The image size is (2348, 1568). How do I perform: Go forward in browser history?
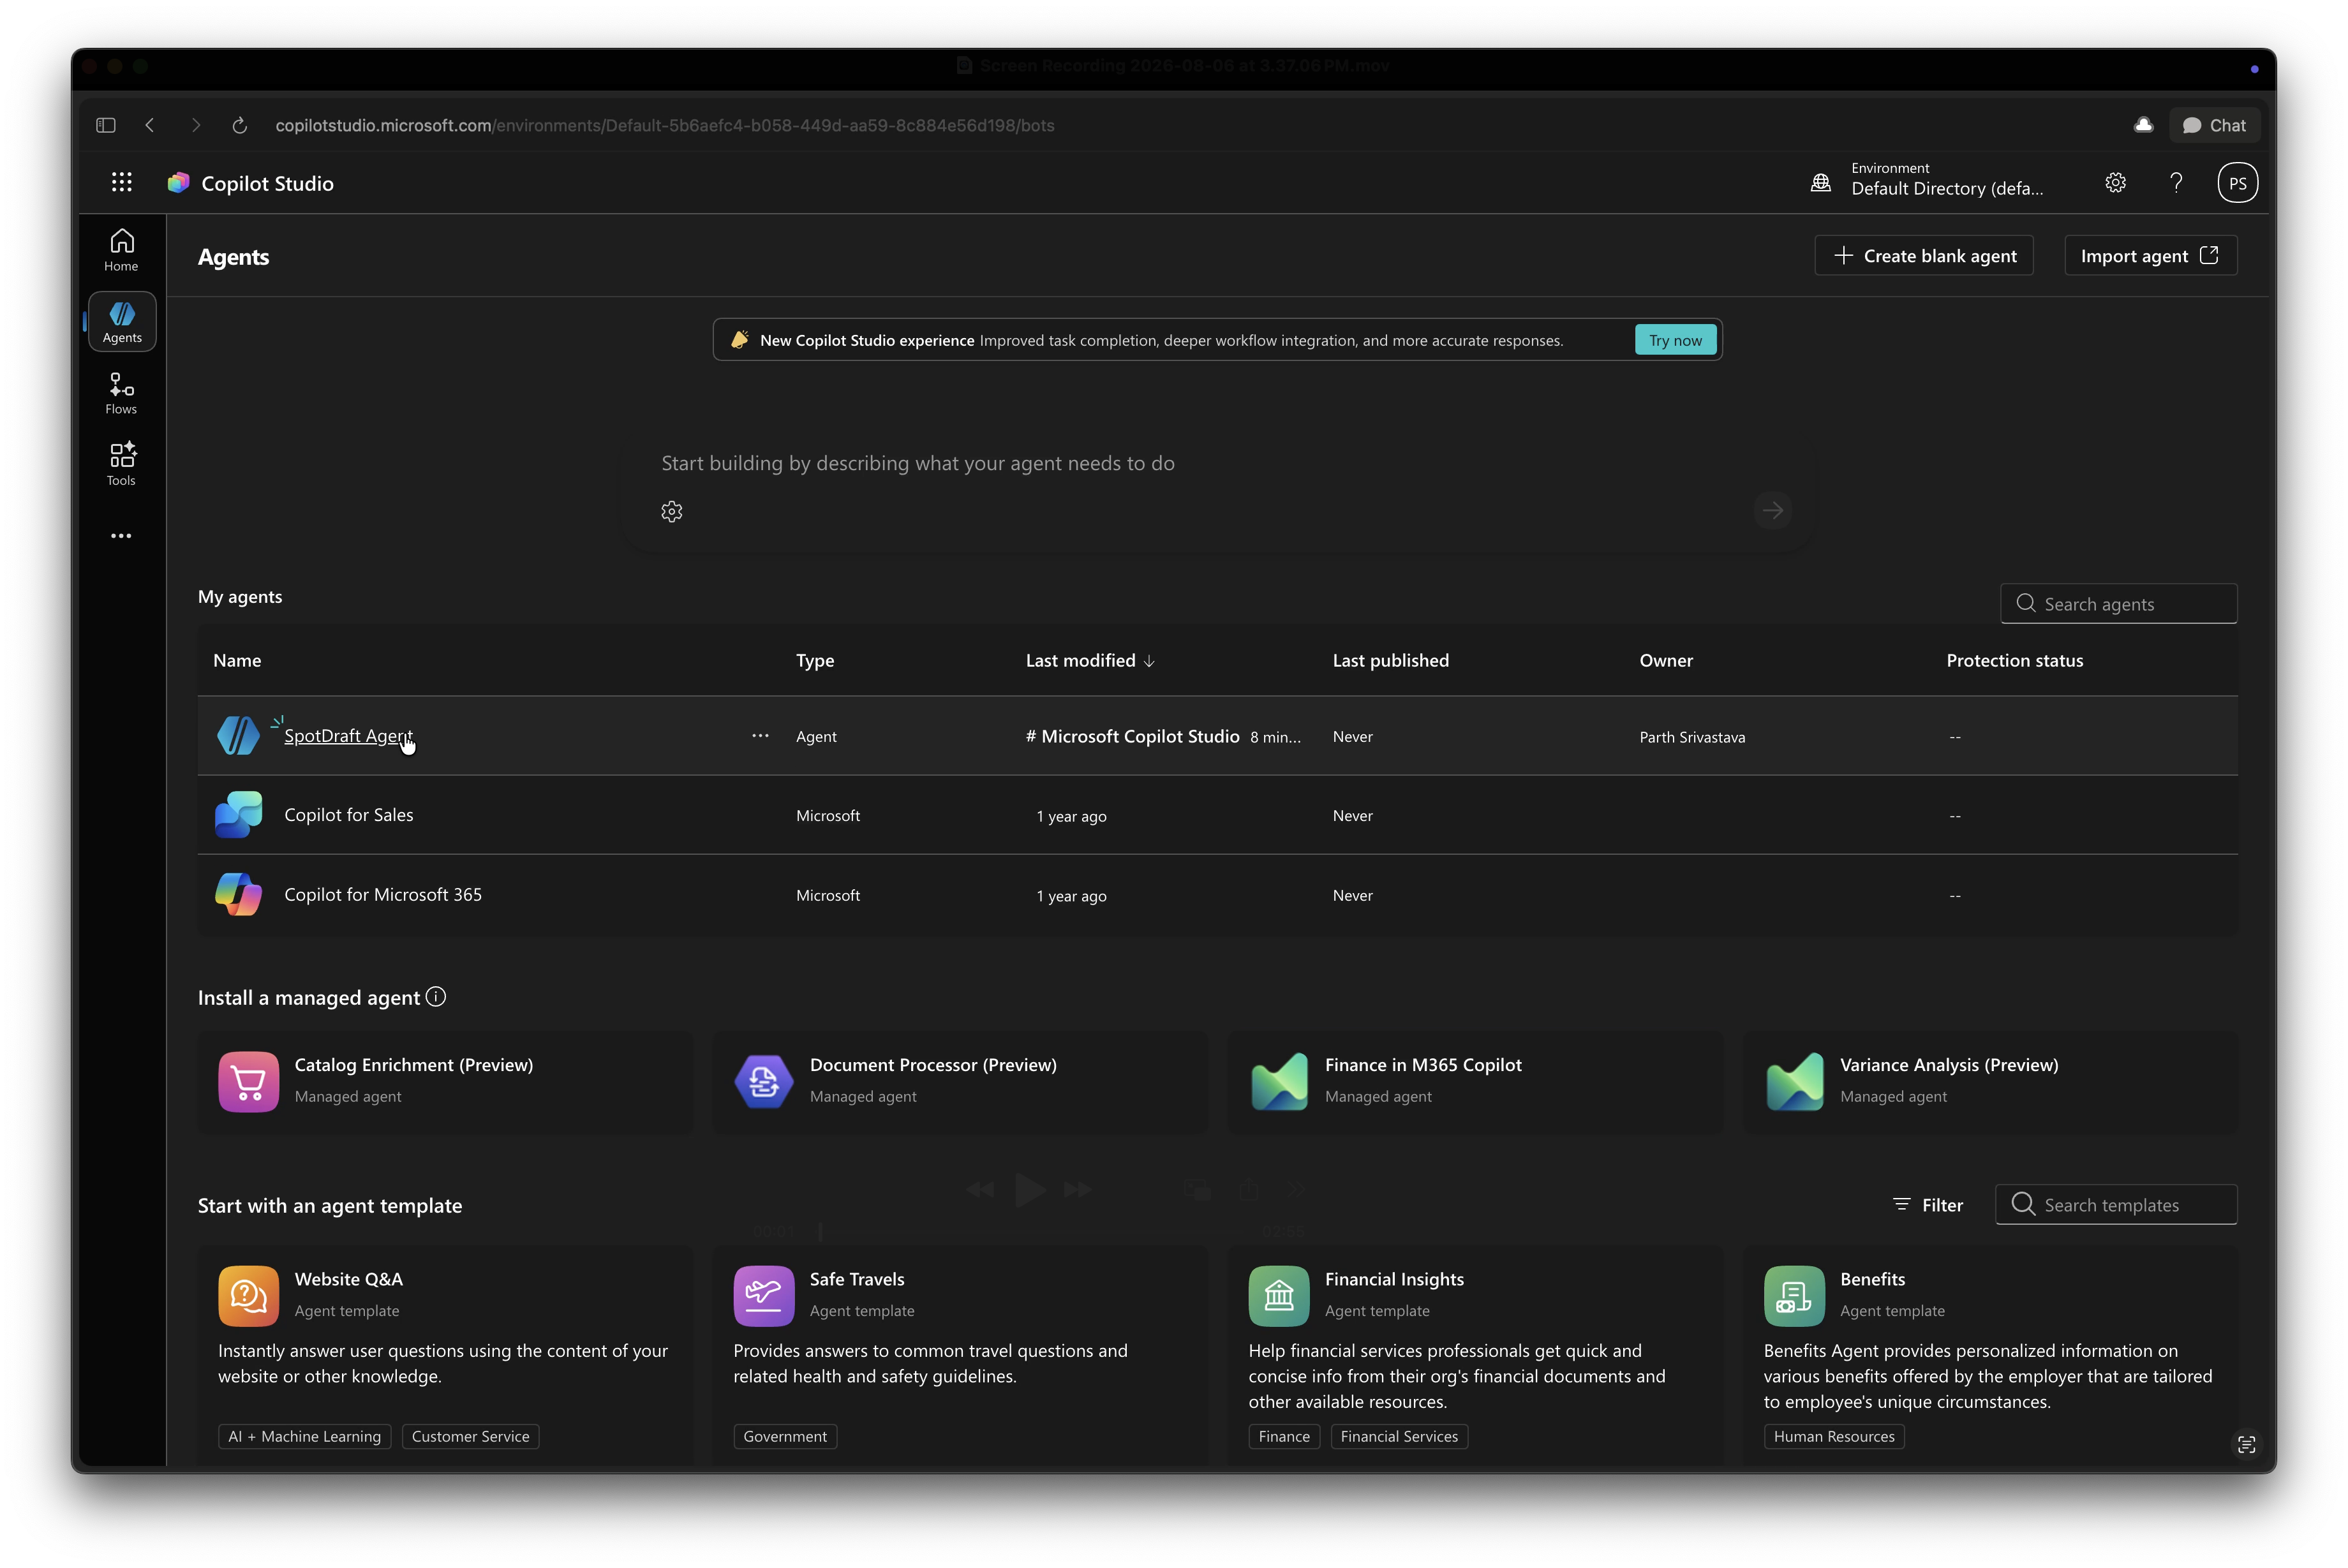coord(196,125)
